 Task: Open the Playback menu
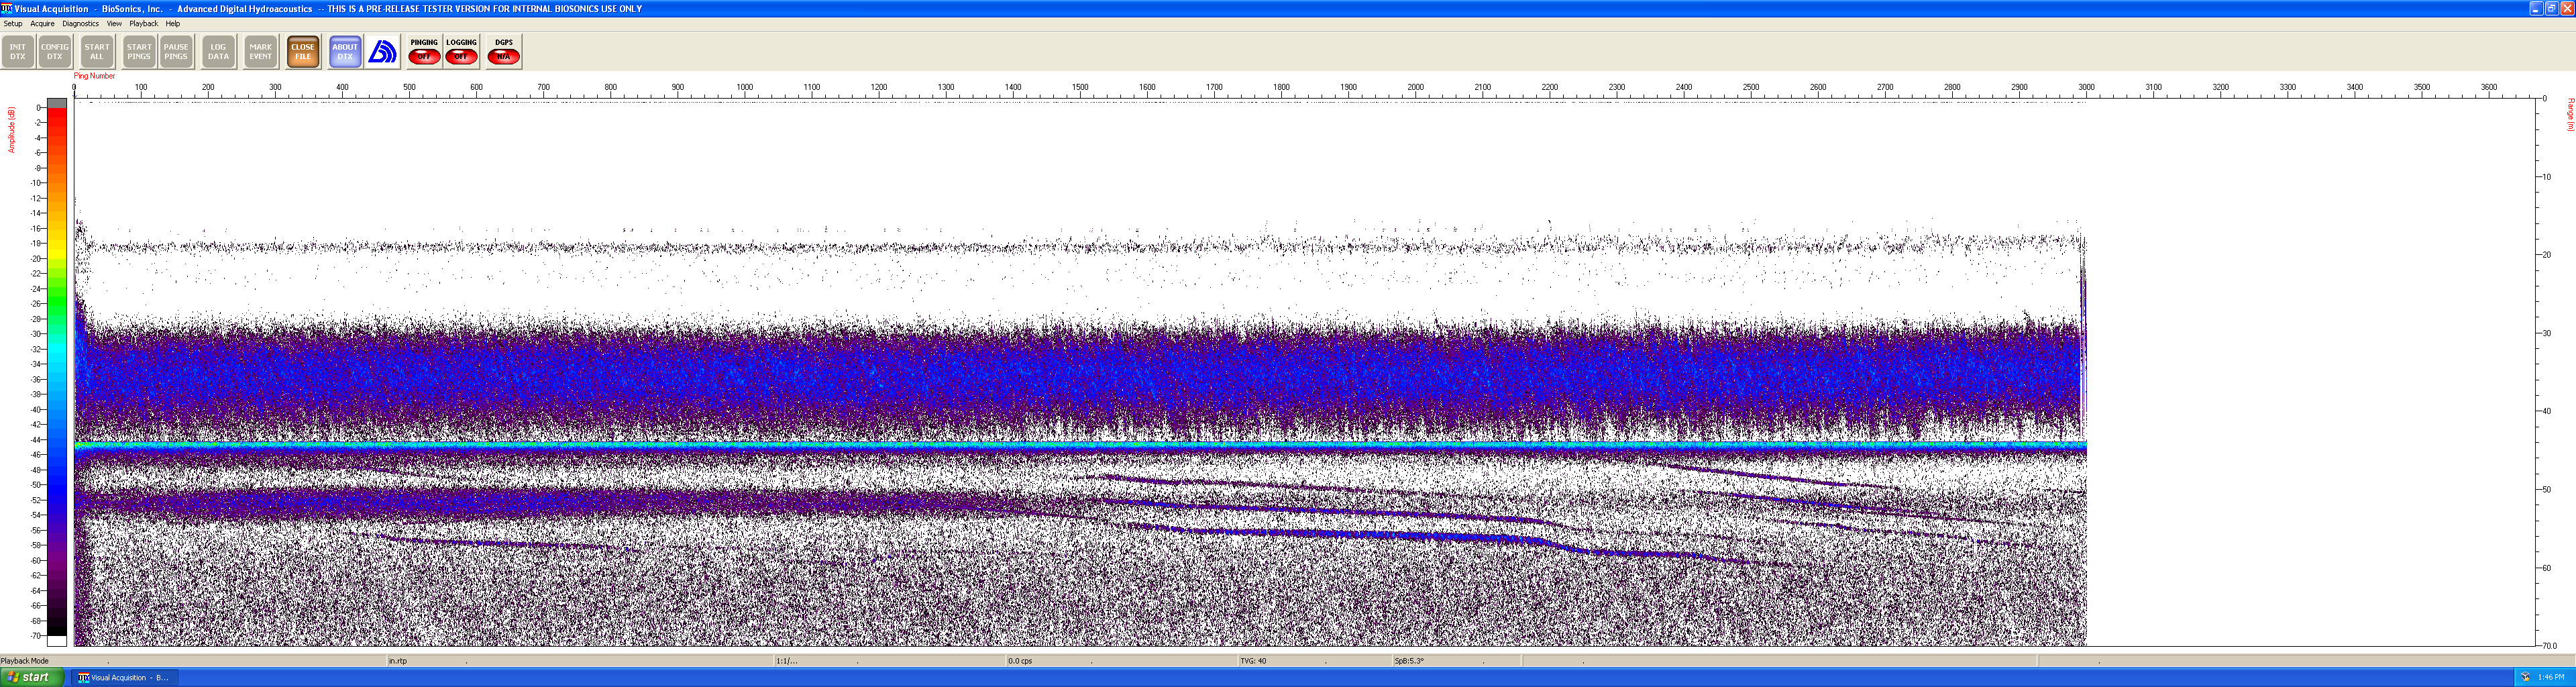coord(143,24)
